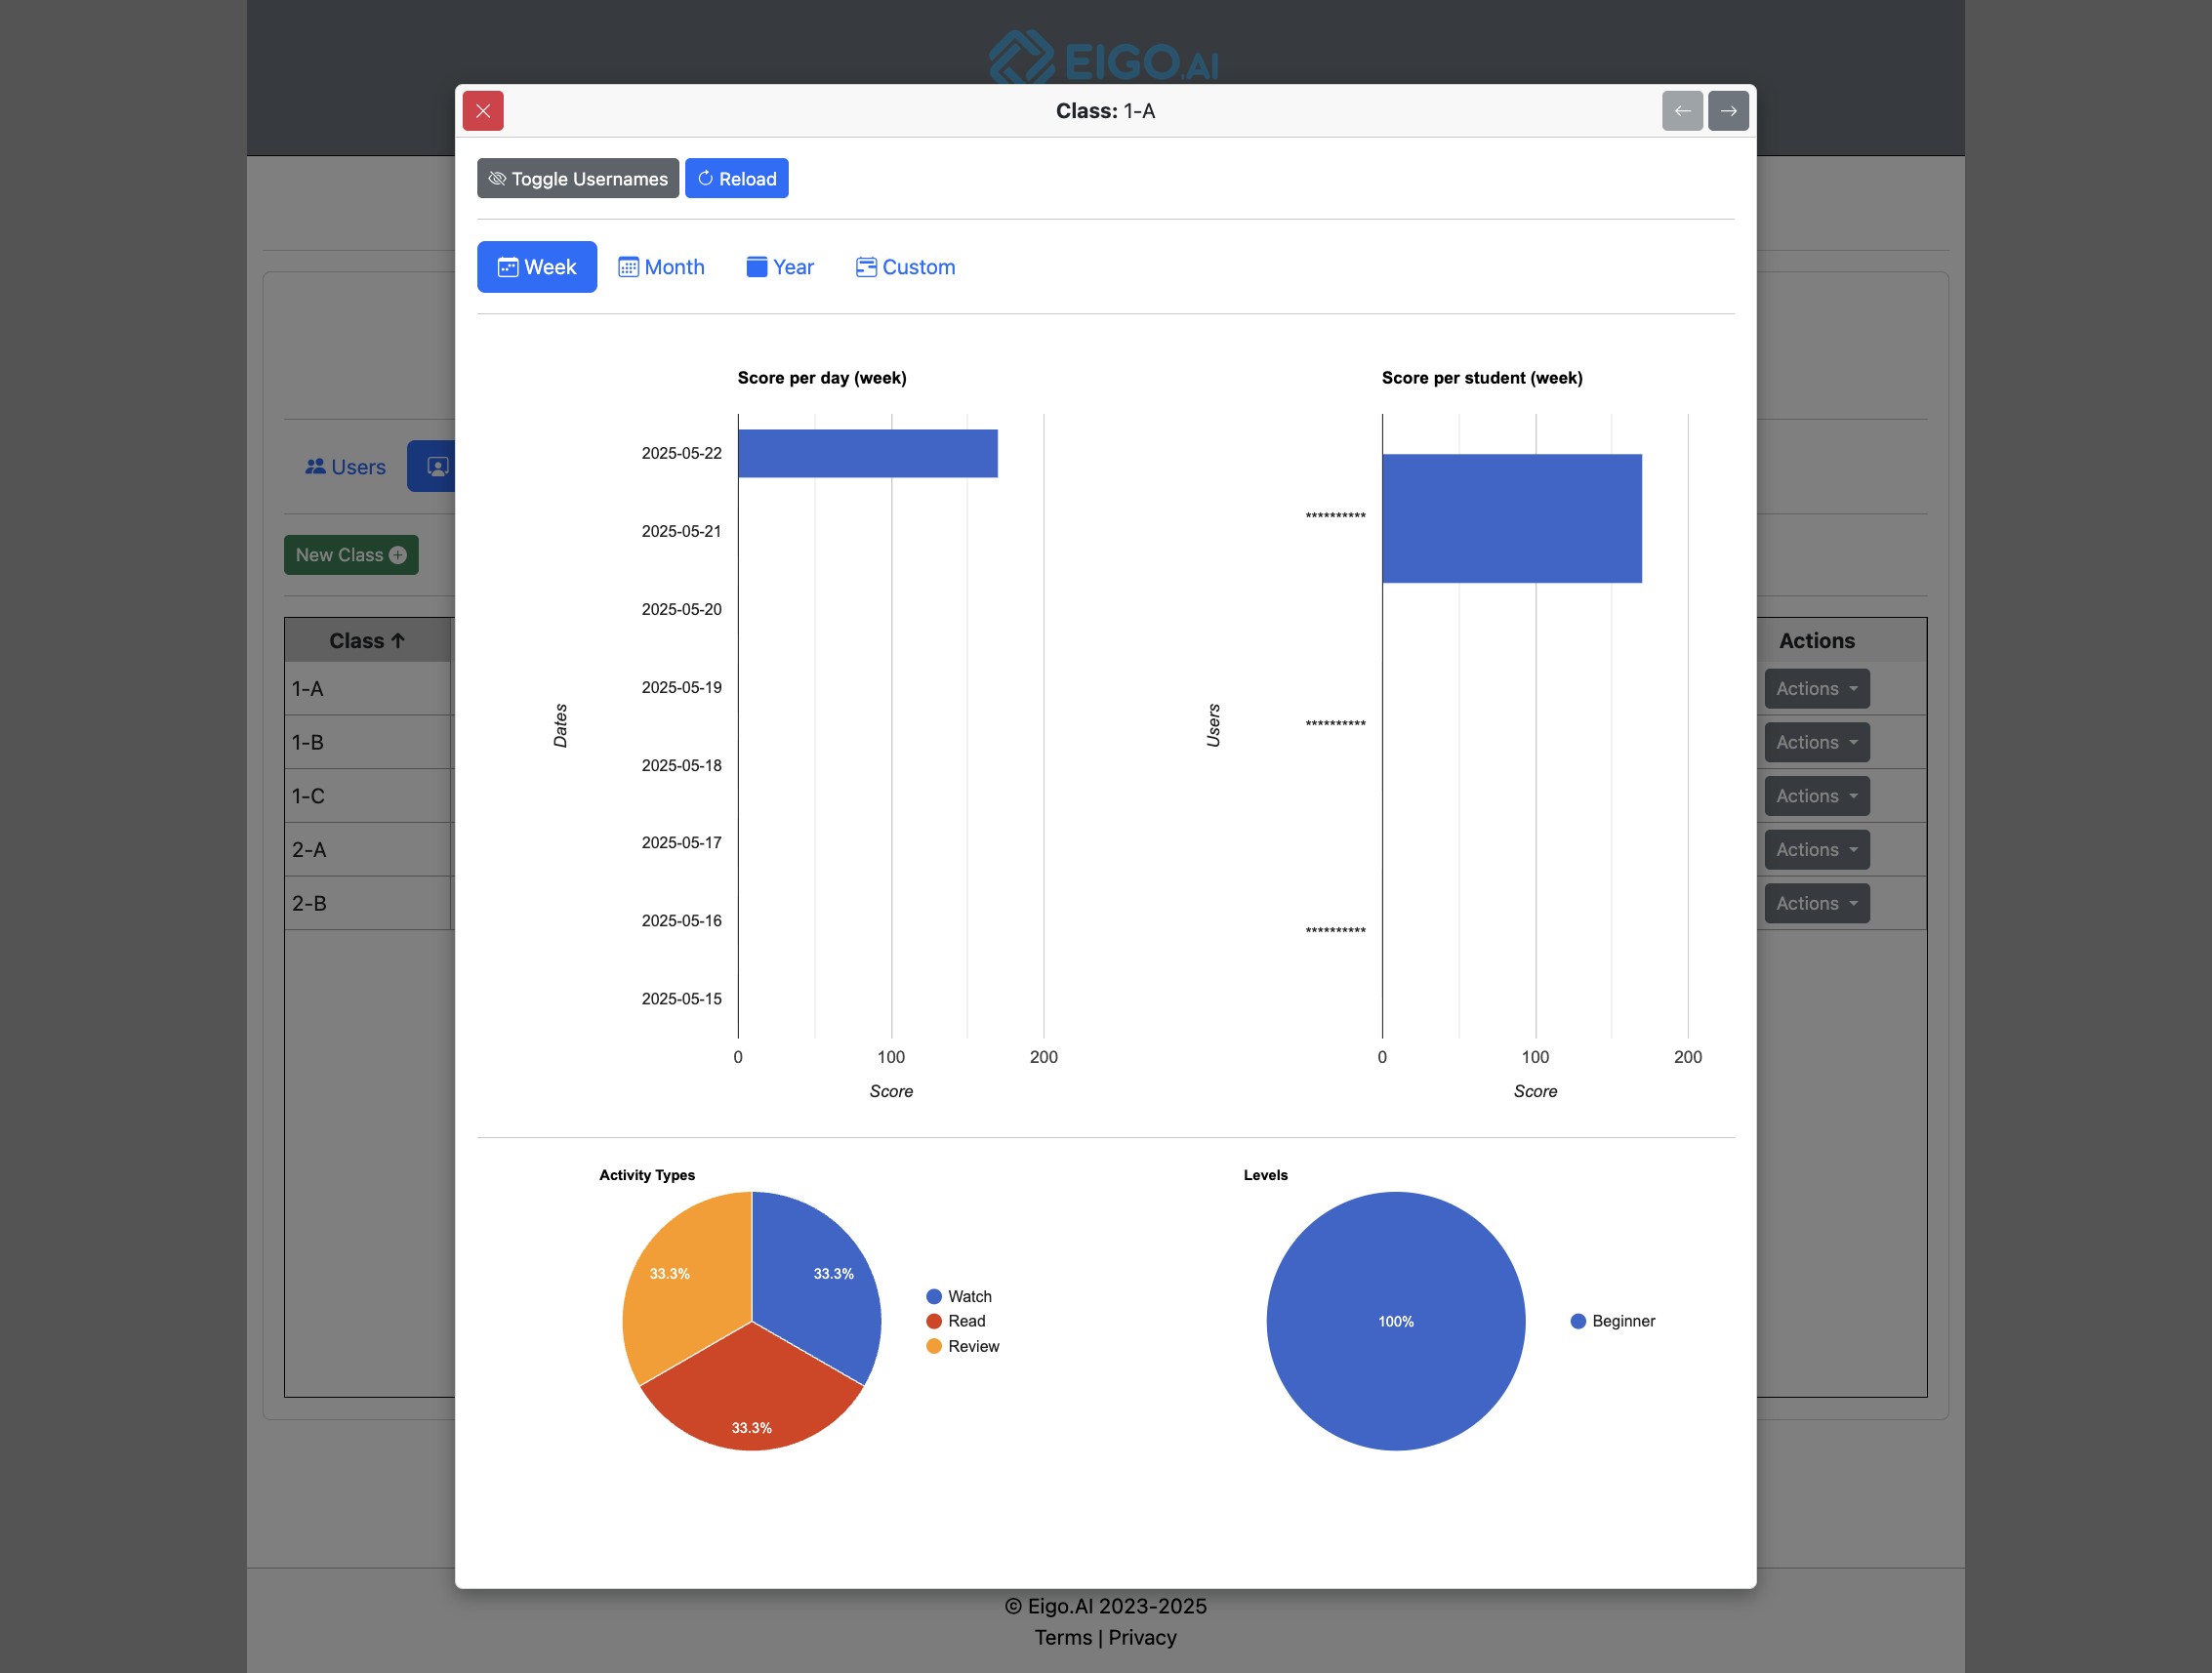The width and height of the screenshot is (2212, 1673).
Task: Click the Read slice of the pie chart
Action: (752, 1393)
